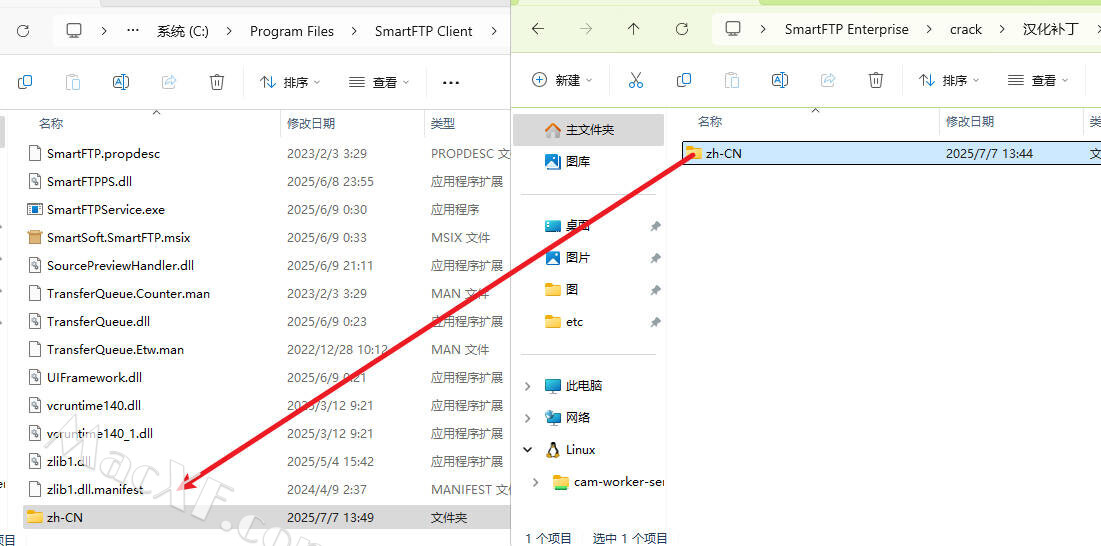Open the 查看 view dropdown in the left window
The height and width of the screenshot is (546, 1101).
click(379, 83)
